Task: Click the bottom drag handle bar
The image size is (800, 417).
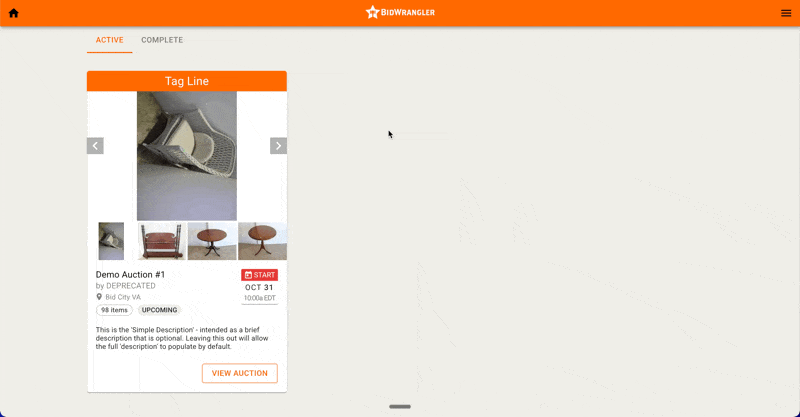Action: pyautogui.click(x=400, y=407)
